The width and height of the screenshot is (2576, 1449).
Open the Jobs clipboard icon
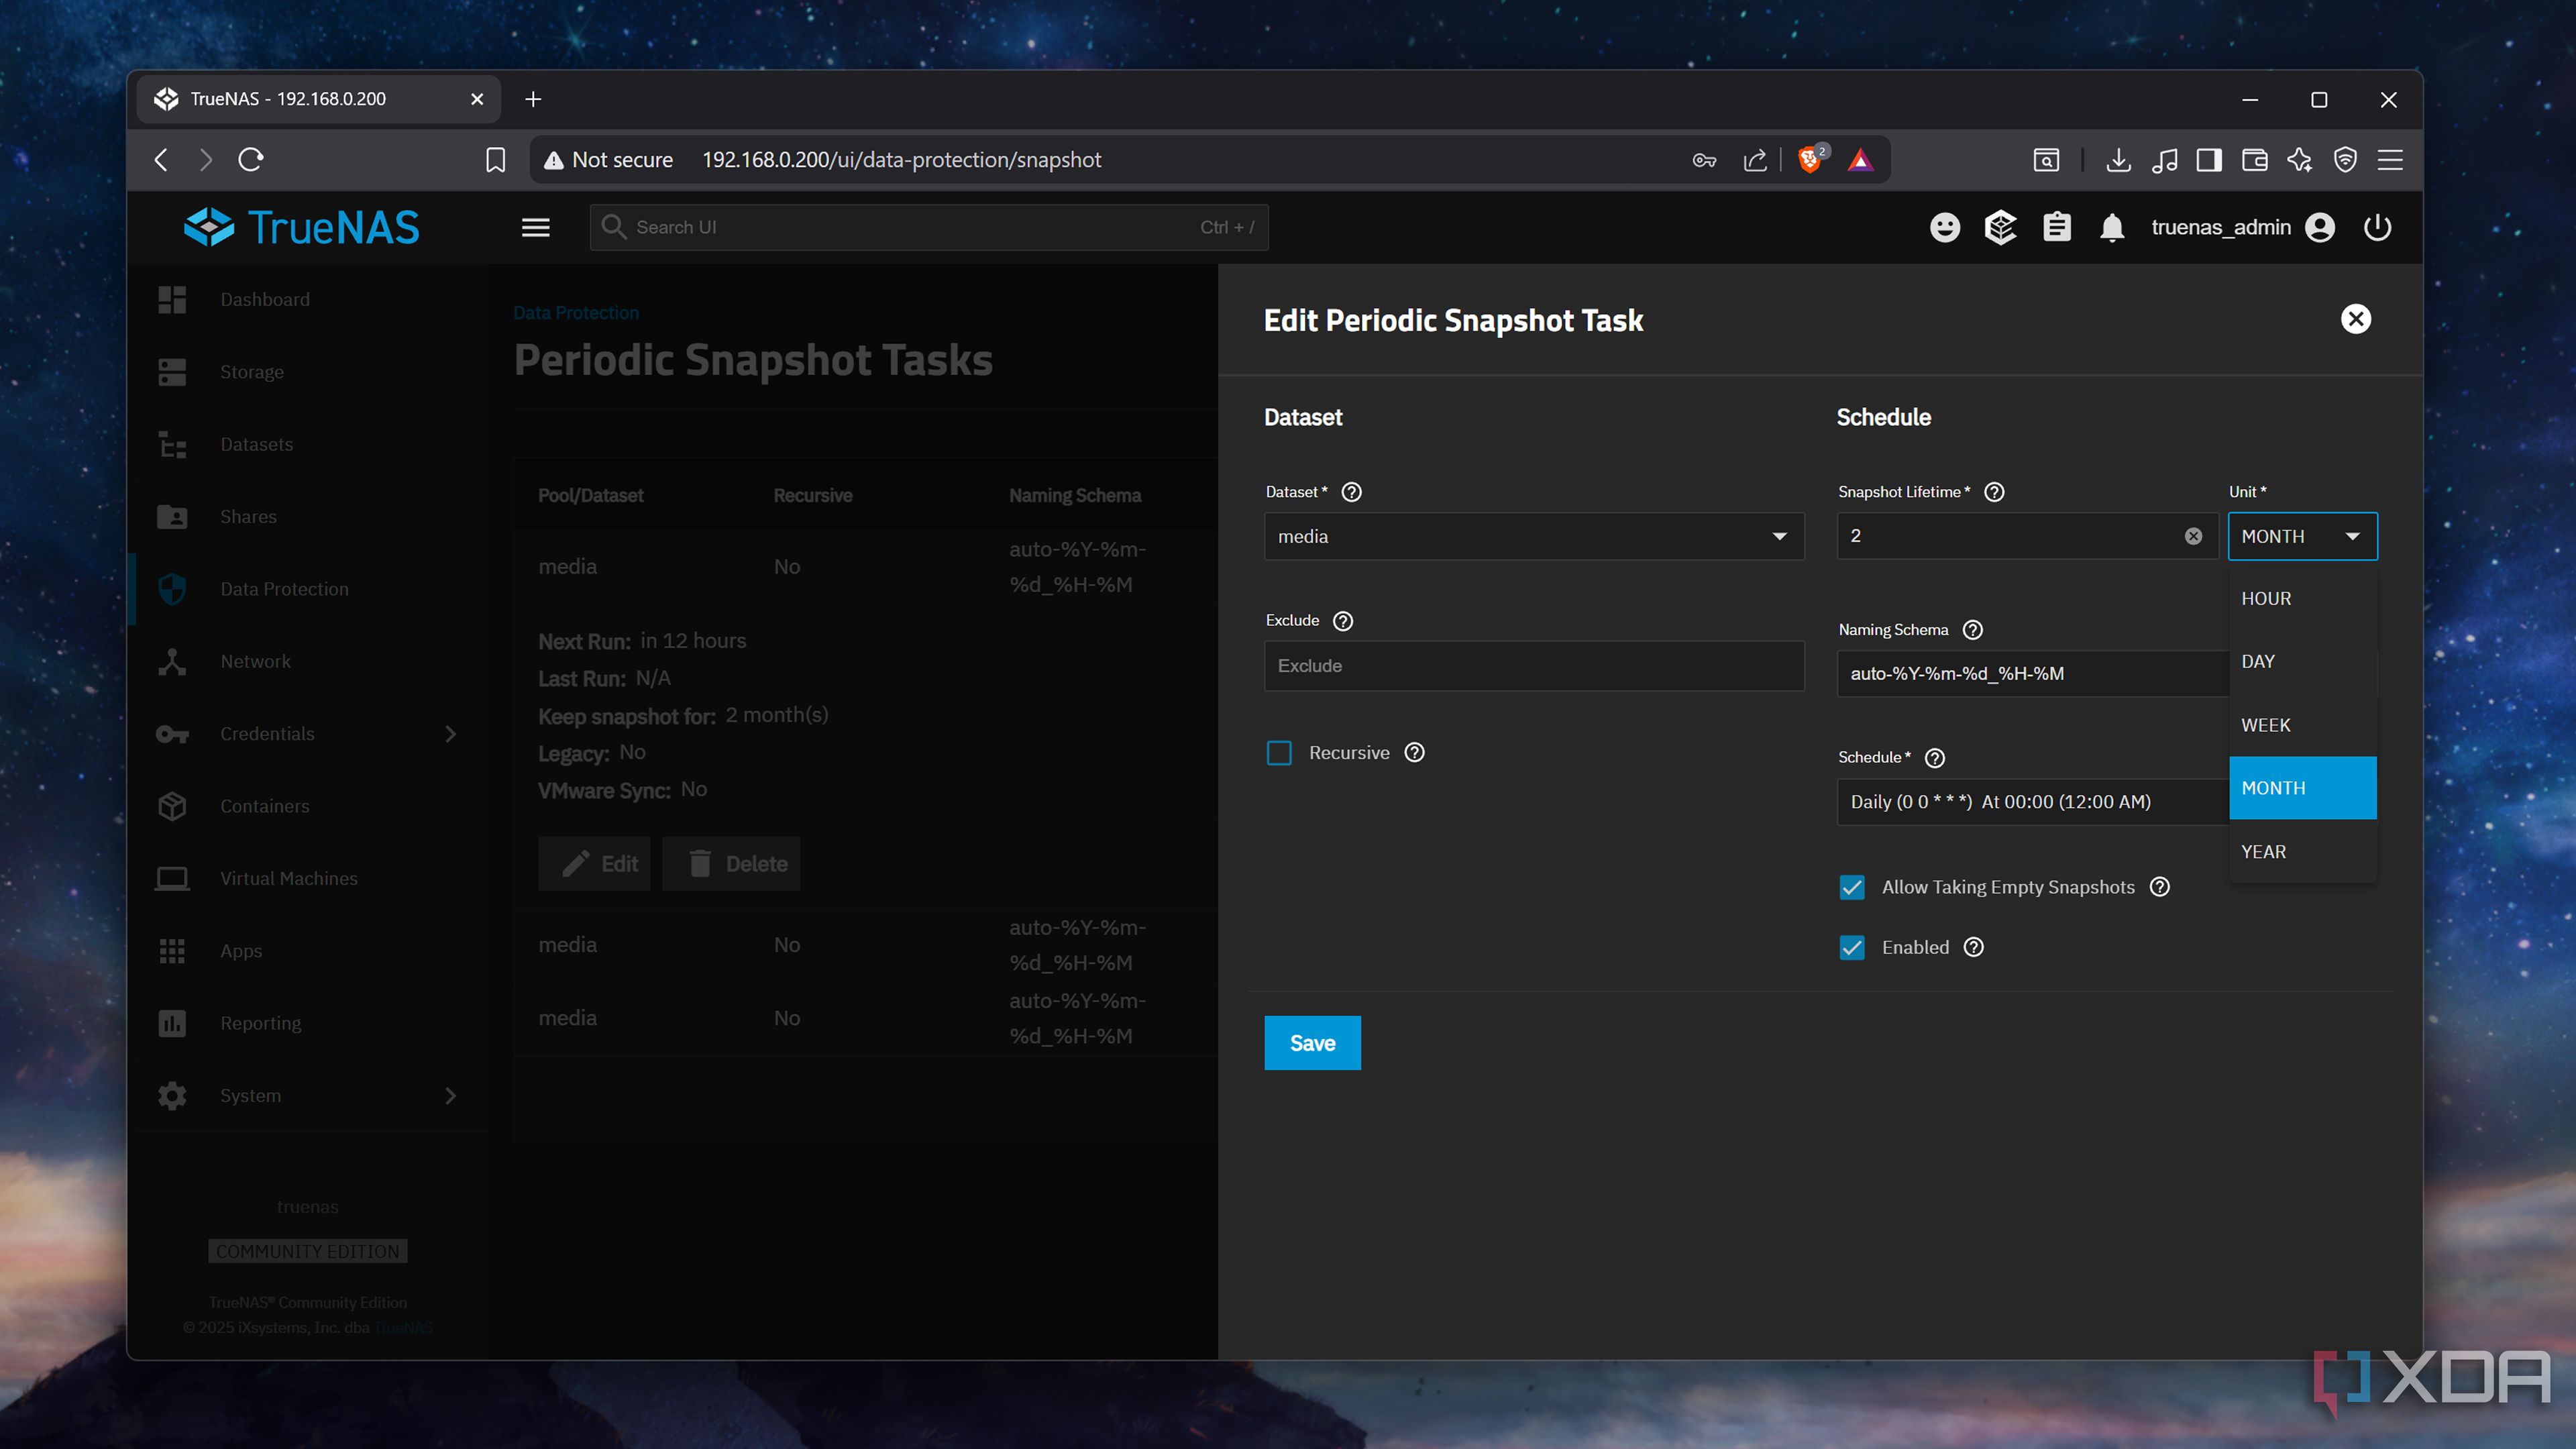click(x=2056, y=227)
